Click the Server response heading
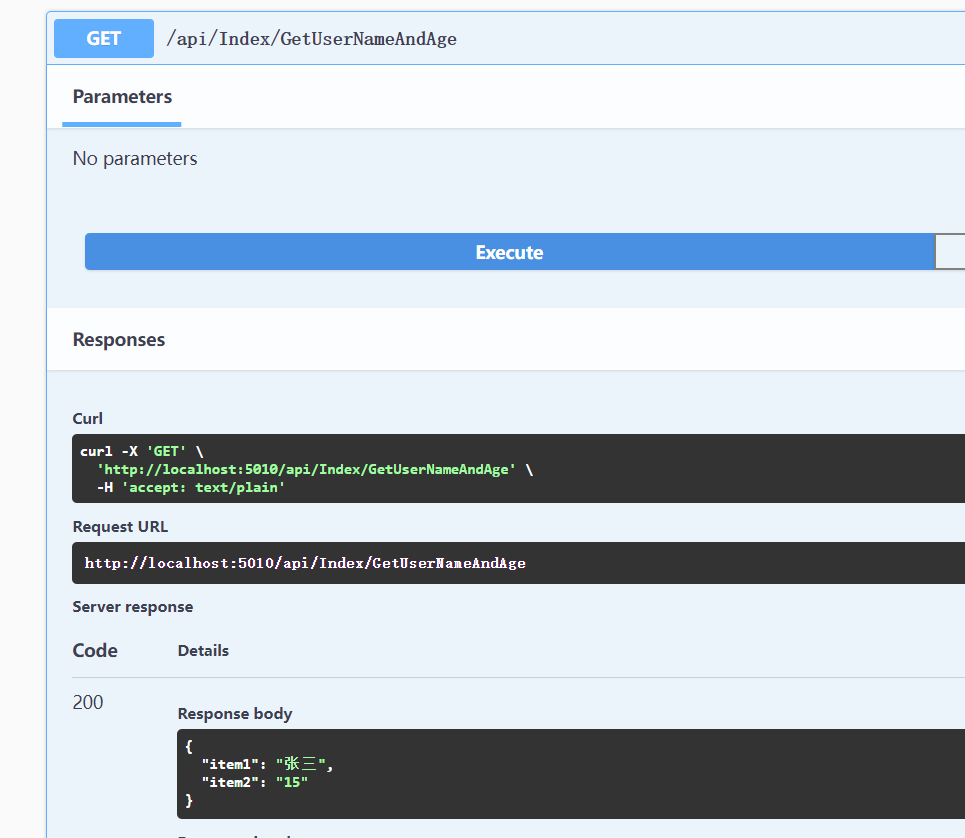Viewport: 965px width, 838px height. pyautogui.click(x=133, y=606)
